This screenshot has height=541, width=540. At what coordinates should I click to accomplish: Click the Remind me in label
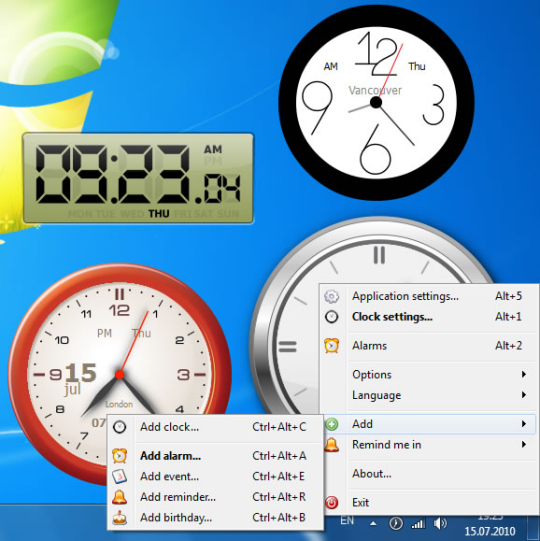tap(387, 445)
